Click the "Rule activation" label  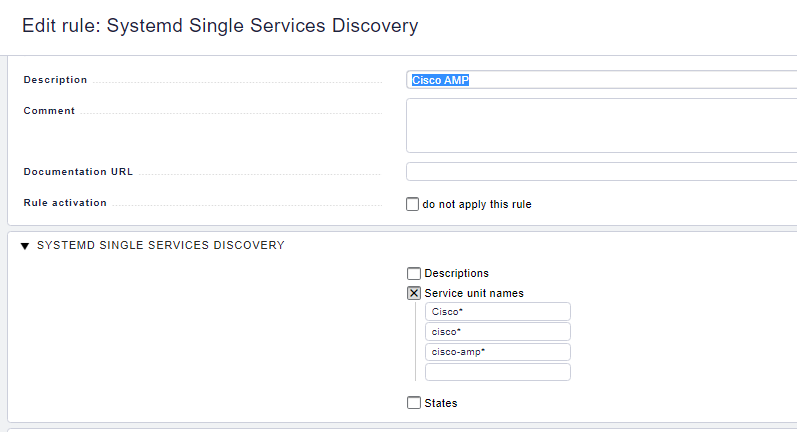point(65,202)
